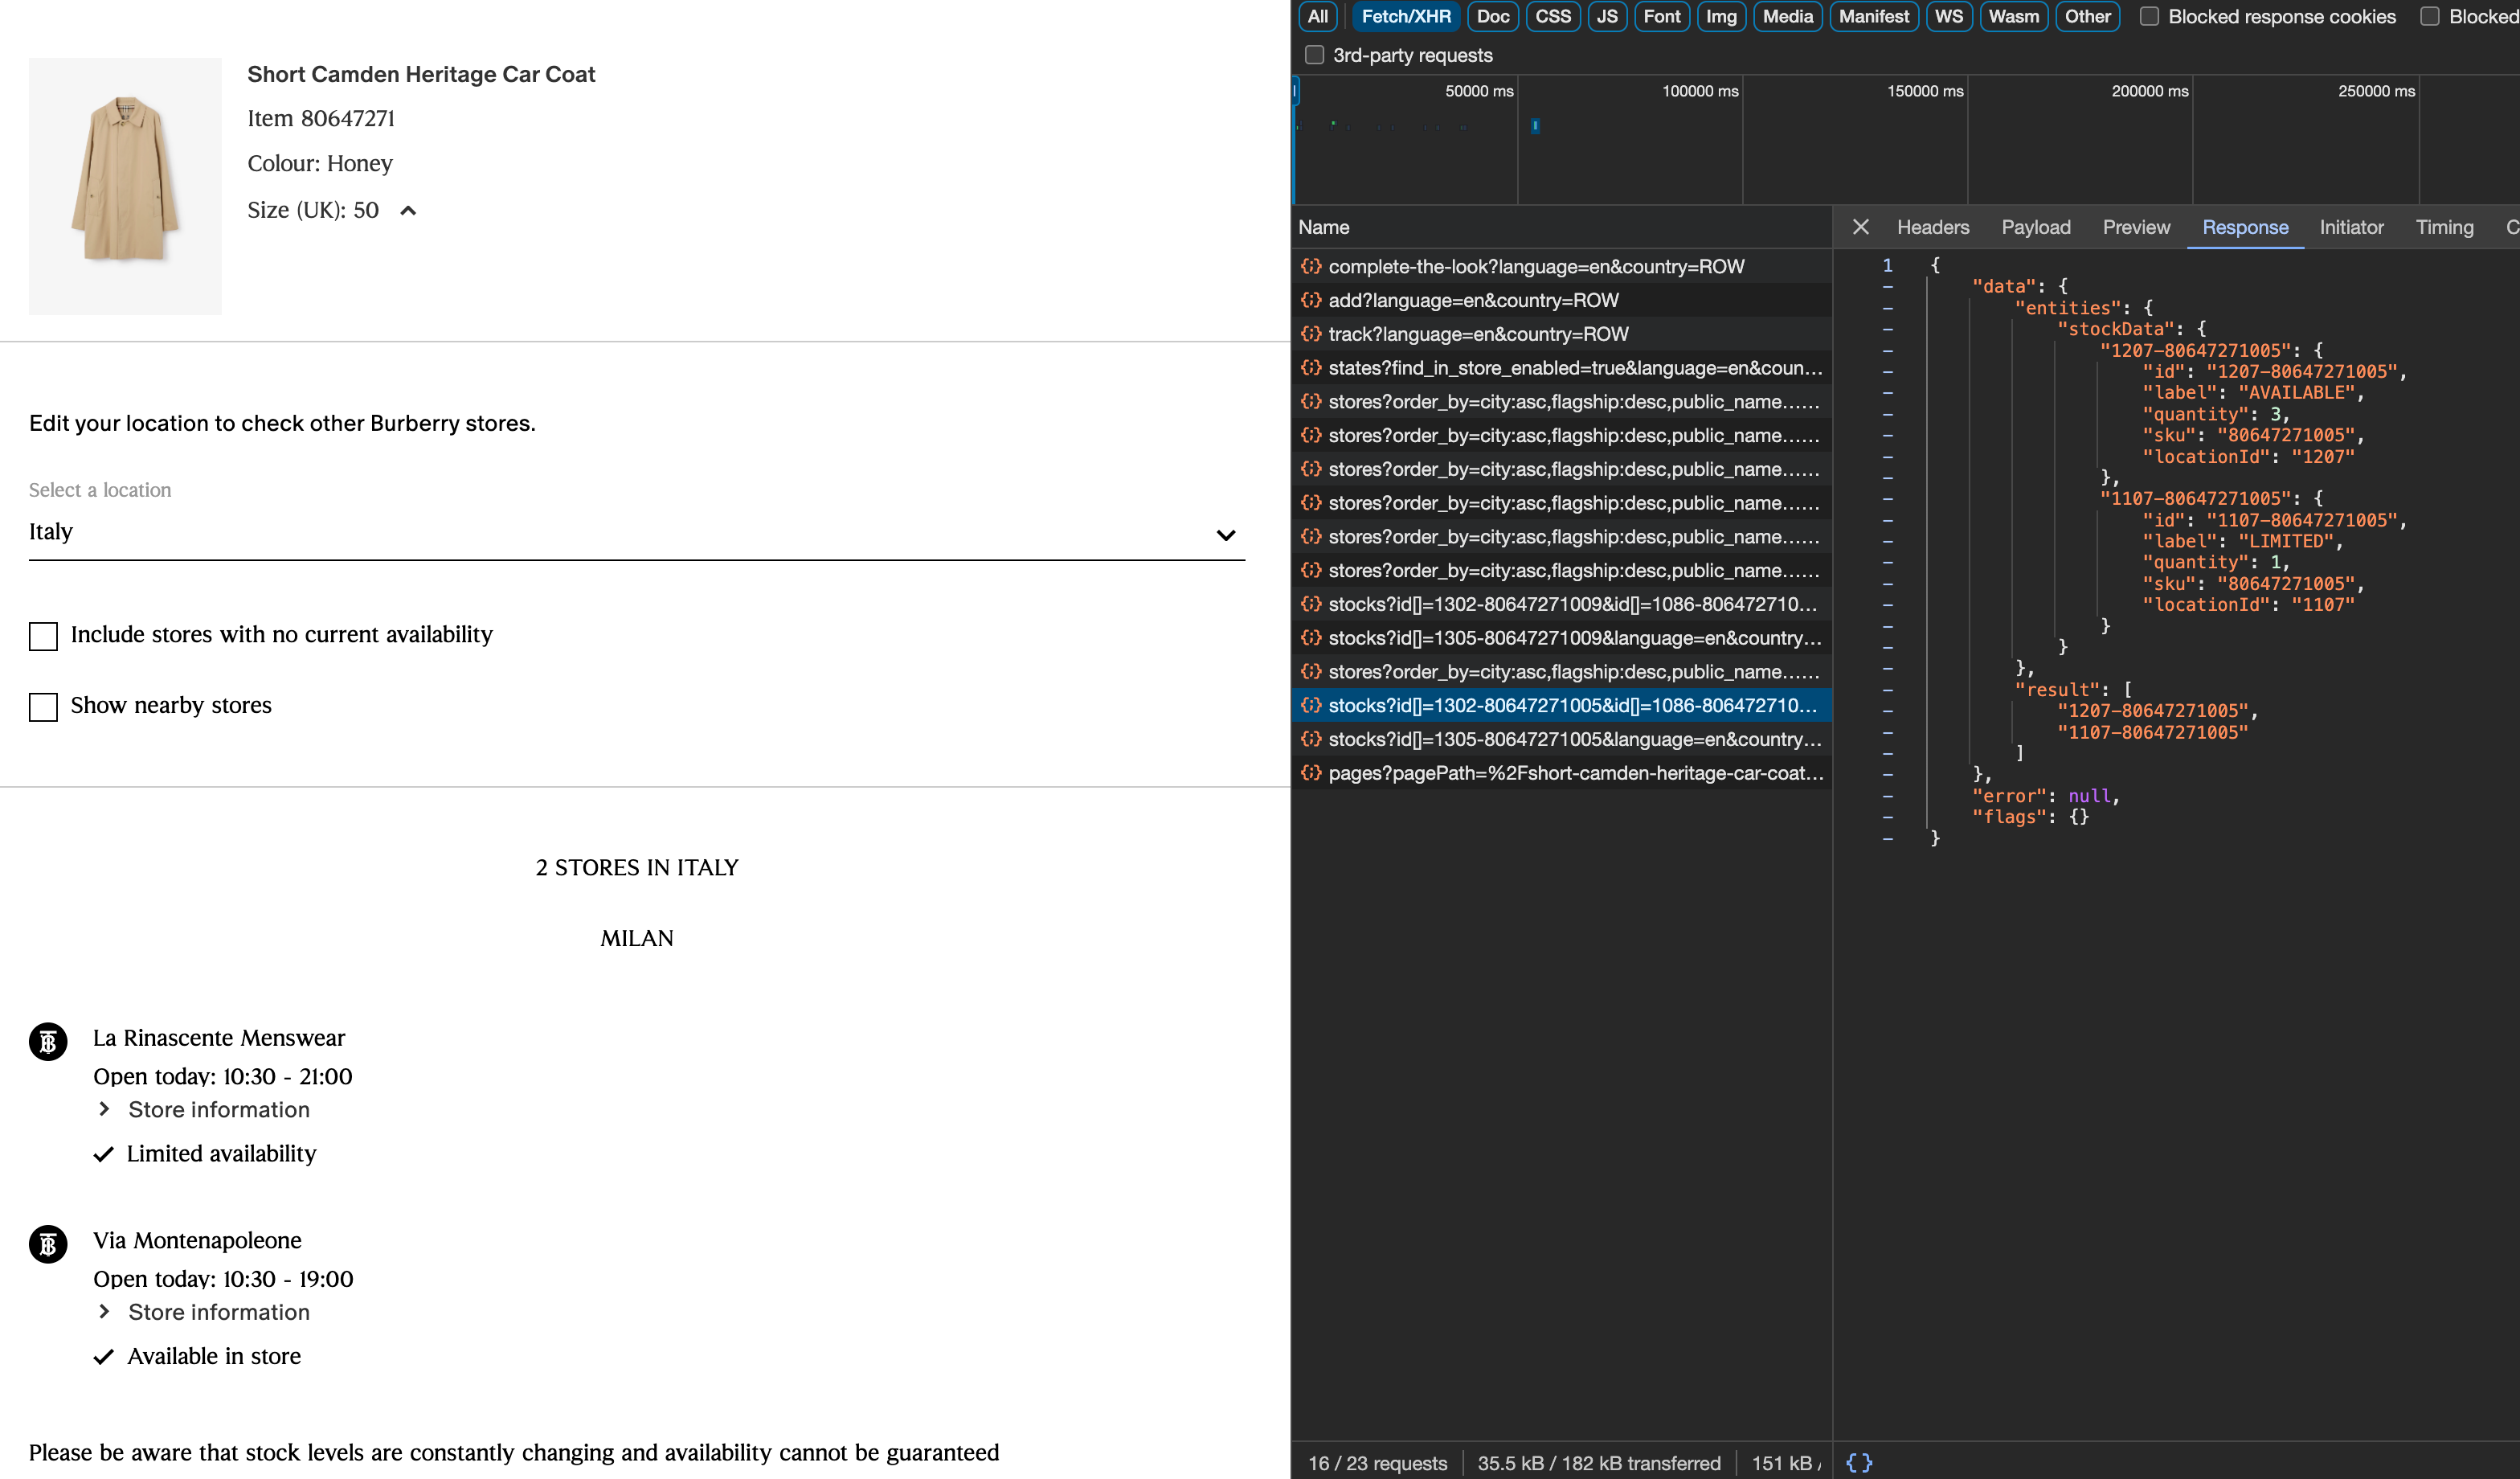Enable Include stores with no current availability
Screen dimensions: 2520x1479
[43, 636]
